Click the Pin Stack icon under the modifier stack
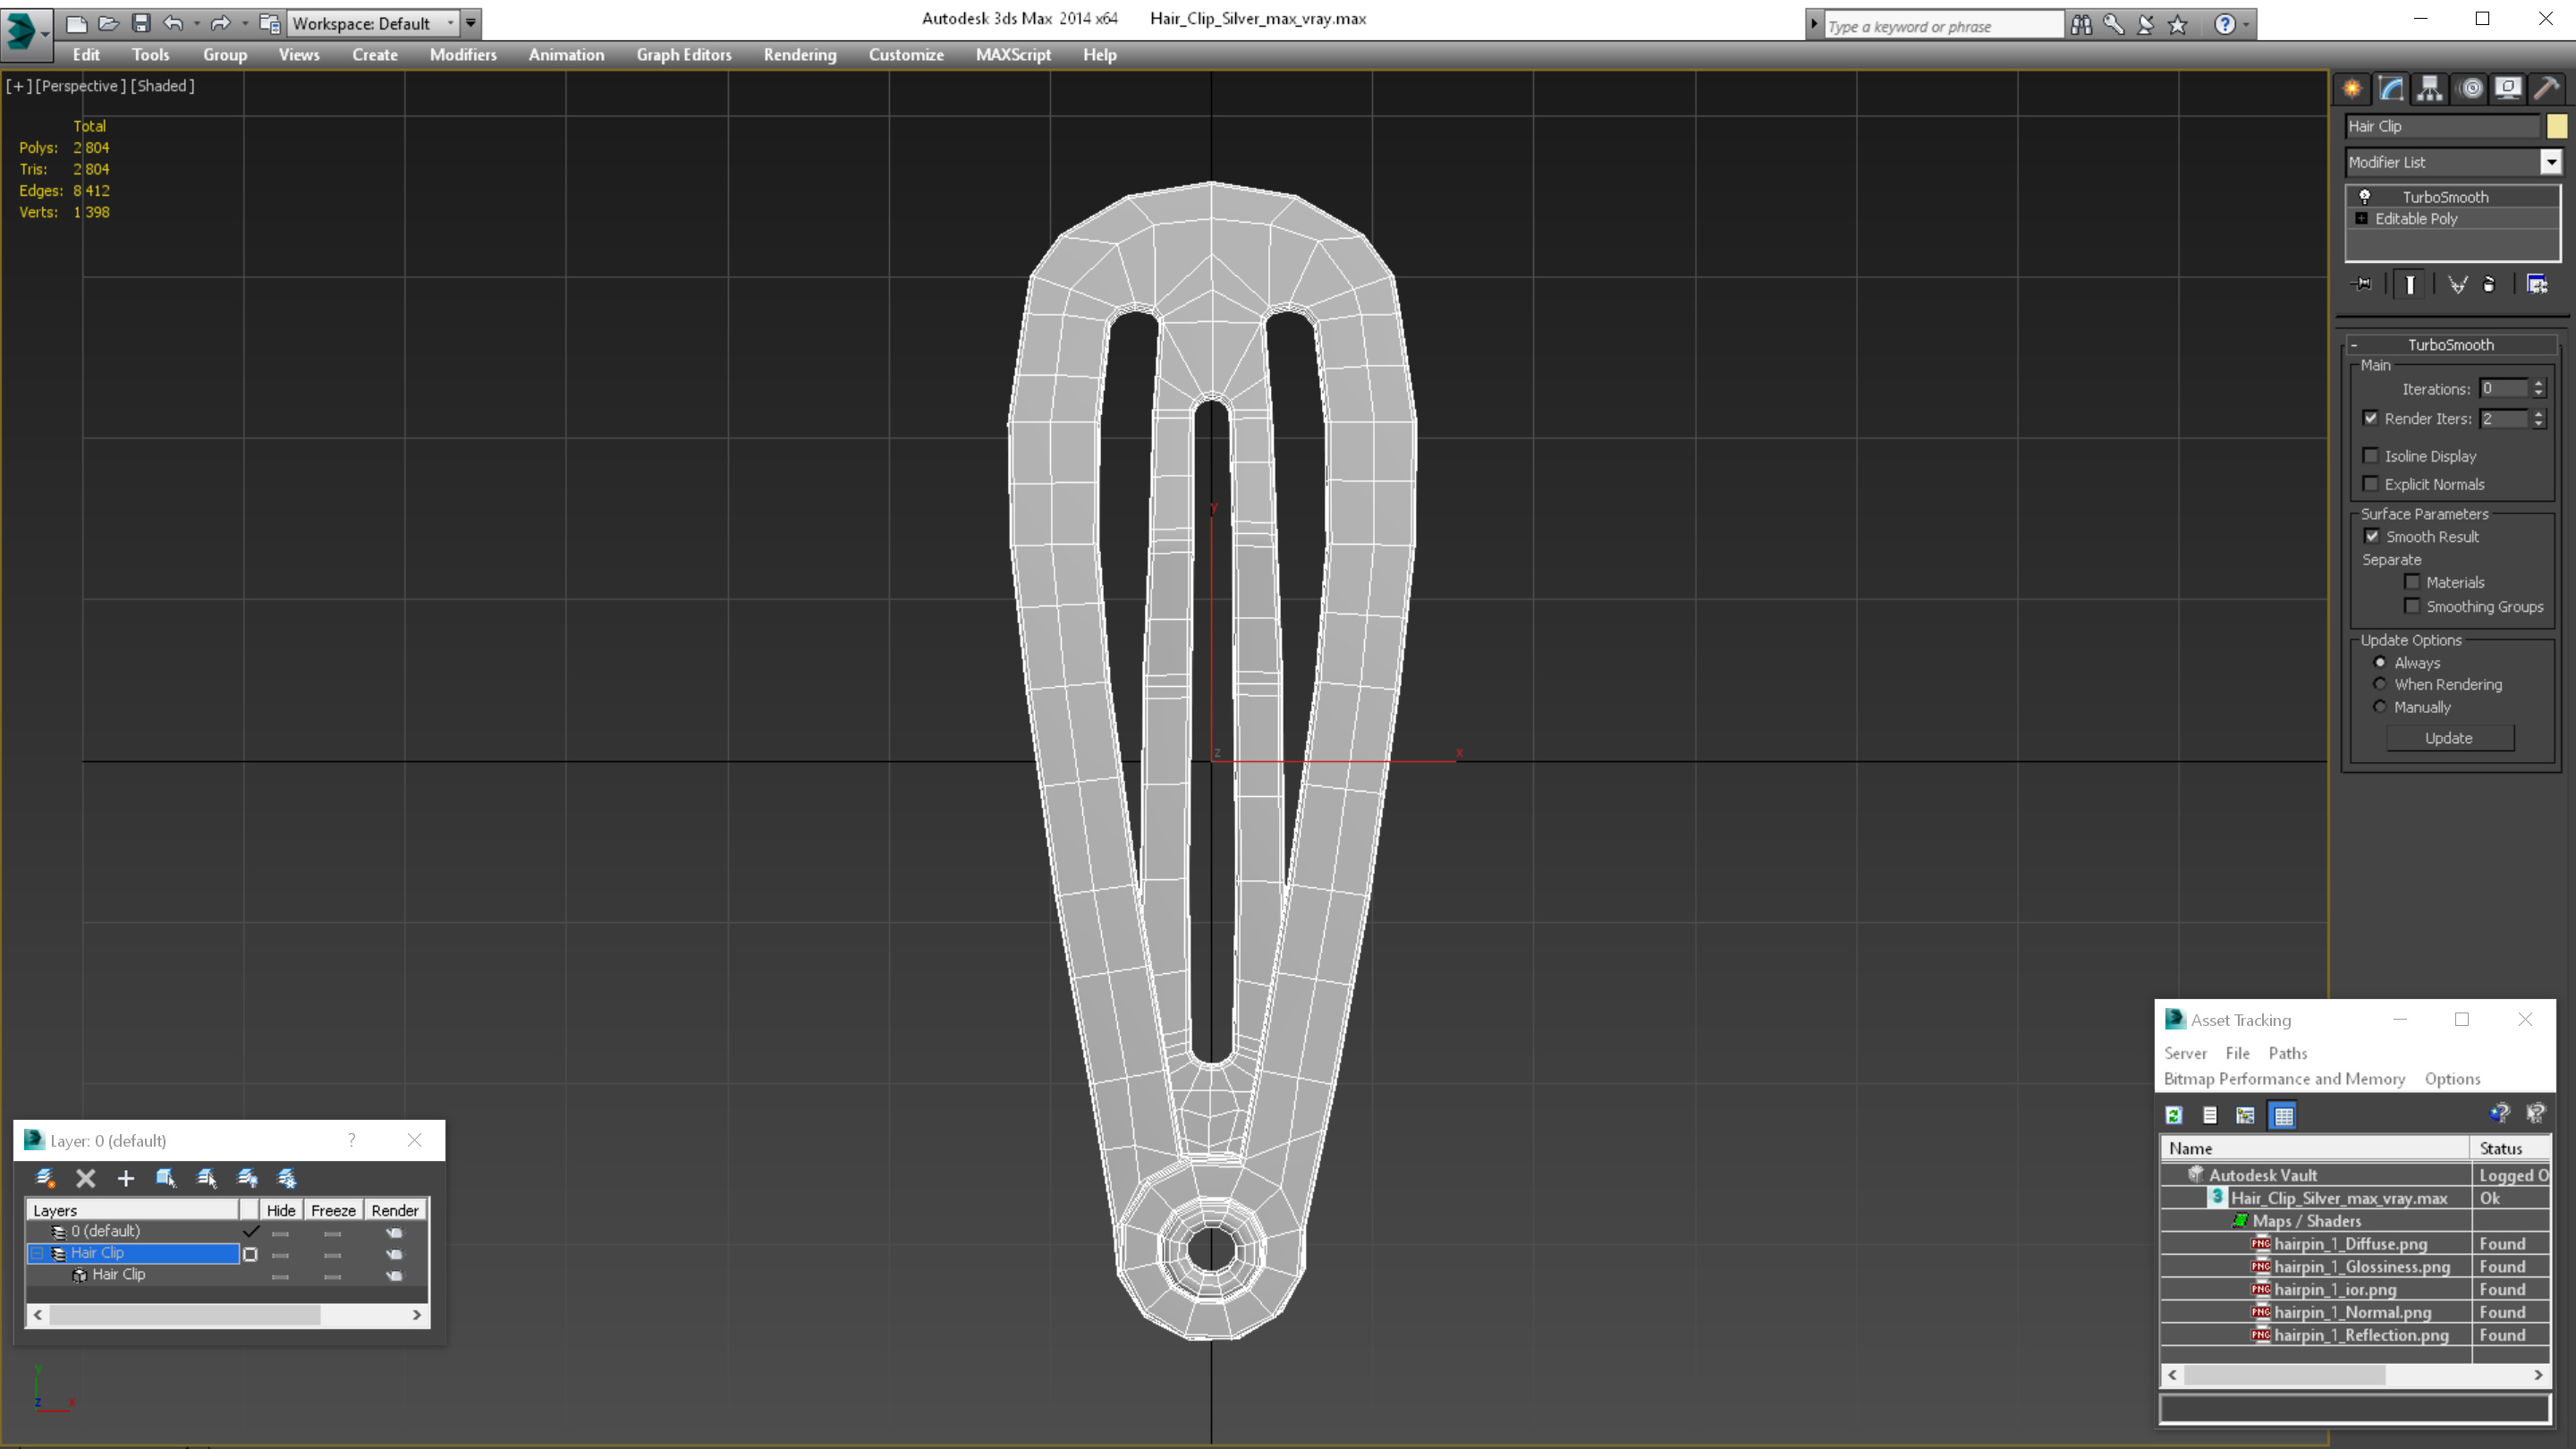The width and height of the screenshot is (2576, 1449). 2362,284
